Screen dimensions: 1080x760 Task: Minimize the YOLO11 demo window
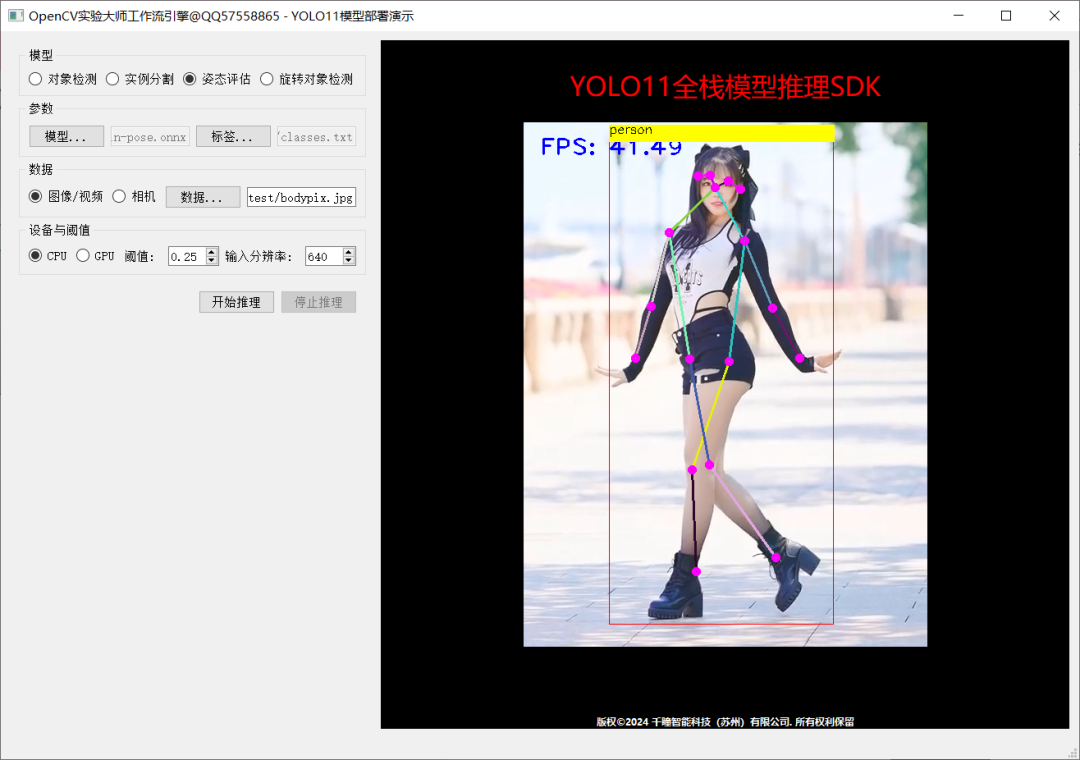958,15
